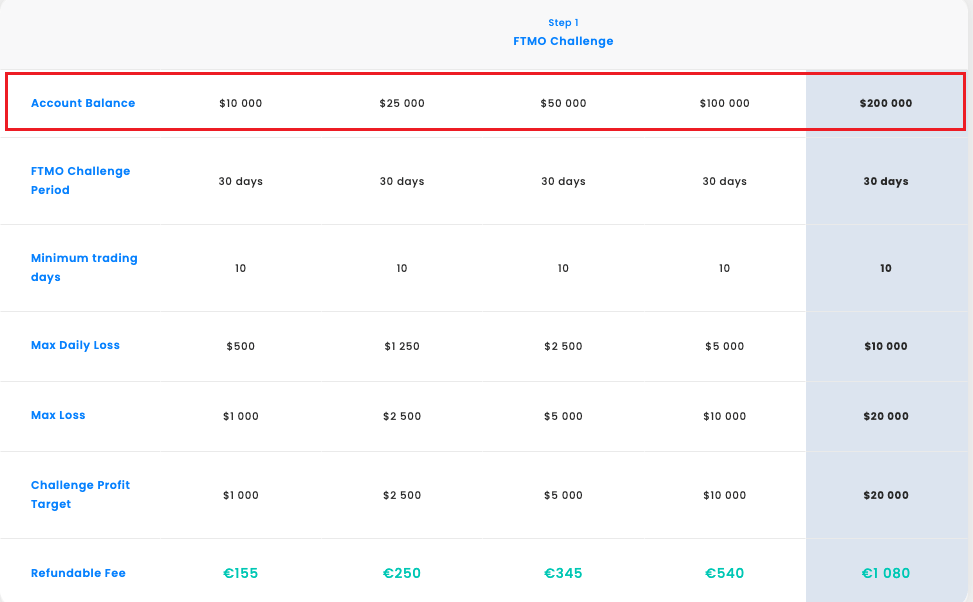This screenshot has width=973, height=602.
Task: Click the "Max Loss" row label
Action: (58, 415)
